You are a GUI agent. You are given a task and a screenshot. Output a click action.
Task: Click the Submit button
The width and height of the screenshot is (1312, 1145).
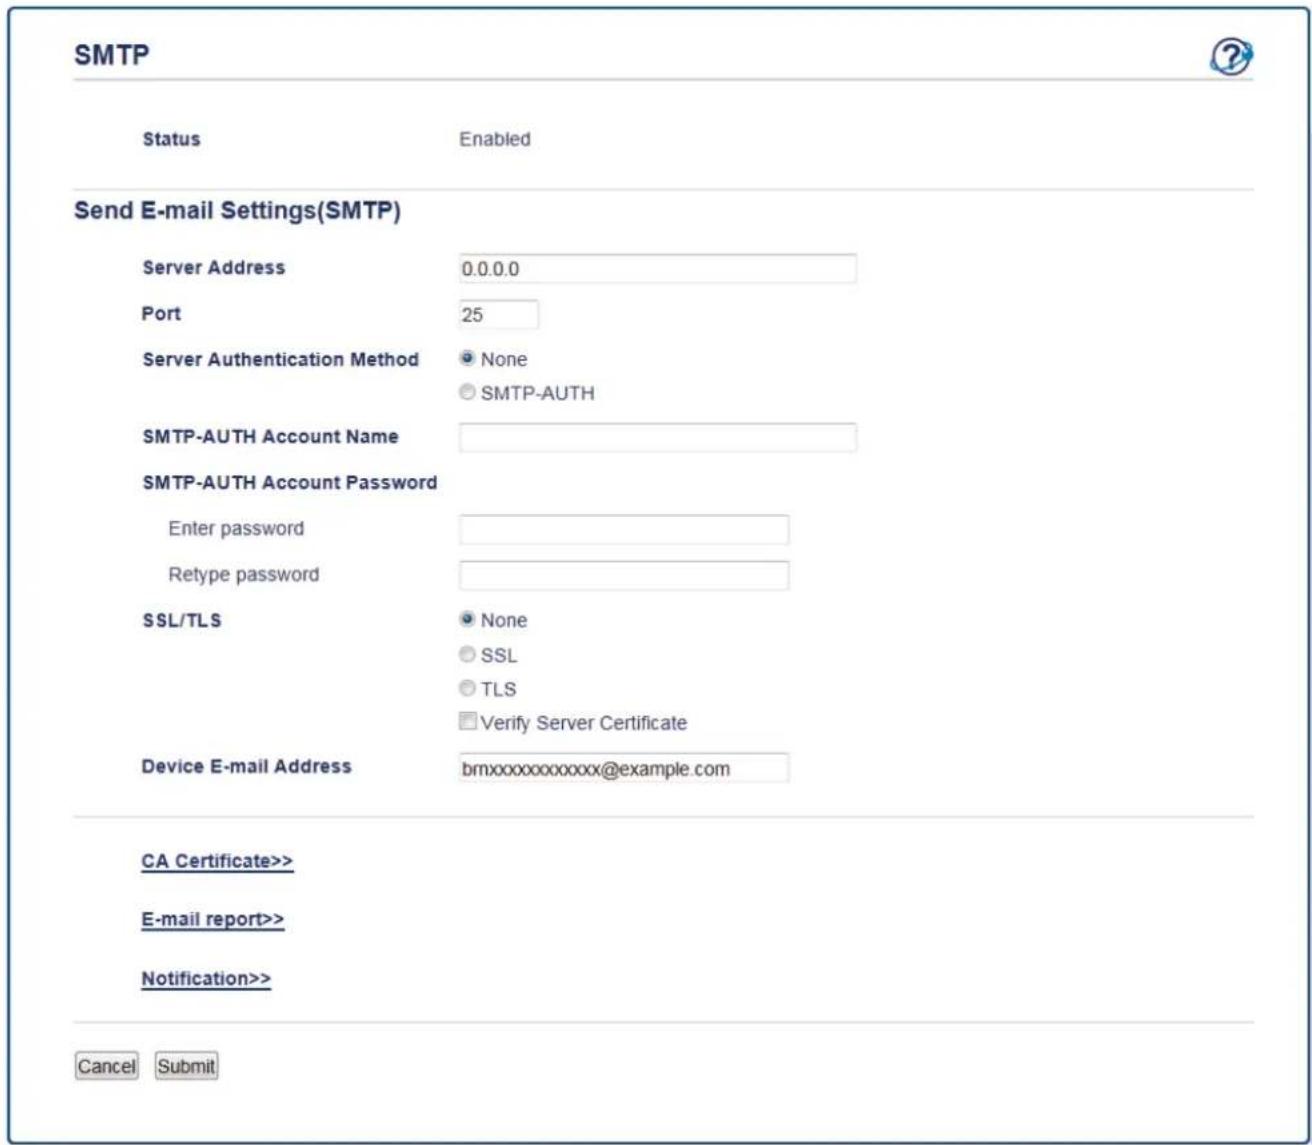click(187, 1067)
